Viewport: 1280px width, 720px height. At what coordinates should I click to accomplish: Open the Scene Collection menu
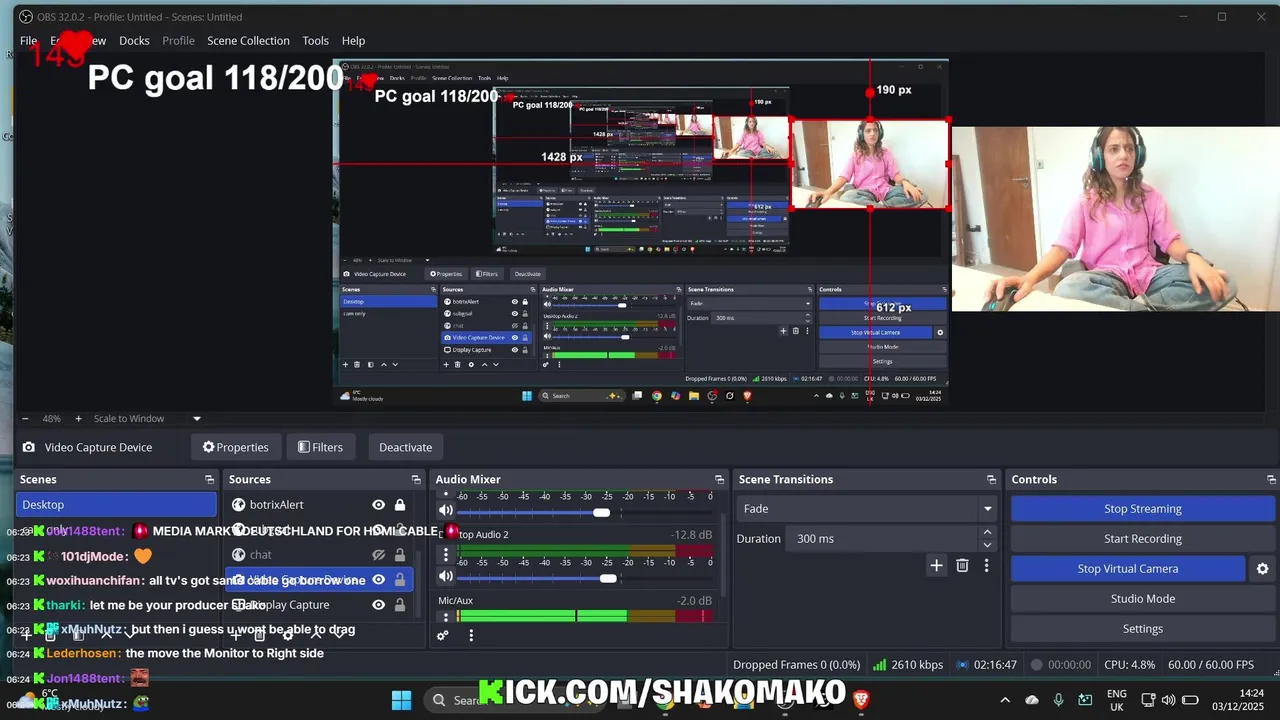pos(248,41)
